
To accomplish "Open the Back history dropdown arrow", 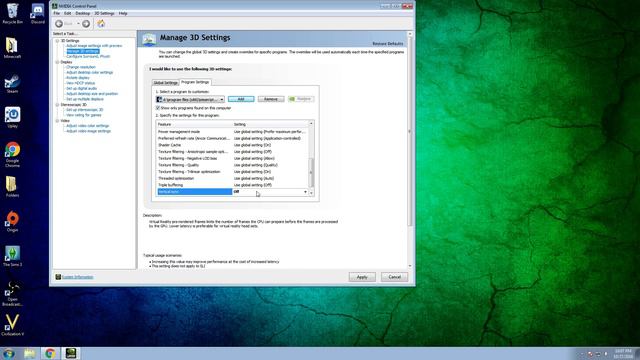I will 78,24.
